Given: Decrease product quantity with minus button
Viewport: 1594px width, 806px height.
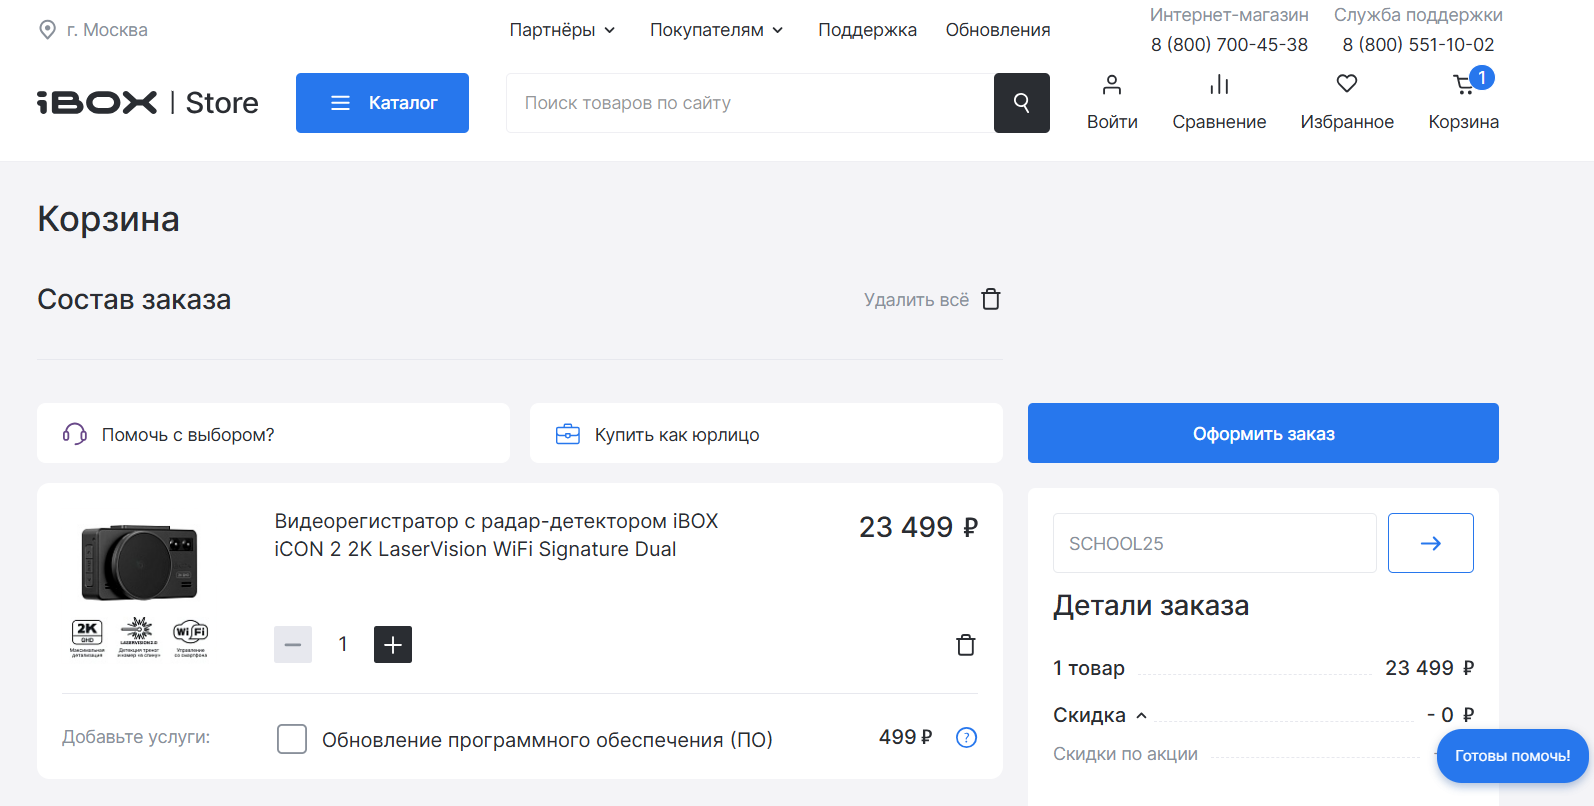Looking at the screenshot, I should coord(293,645).
